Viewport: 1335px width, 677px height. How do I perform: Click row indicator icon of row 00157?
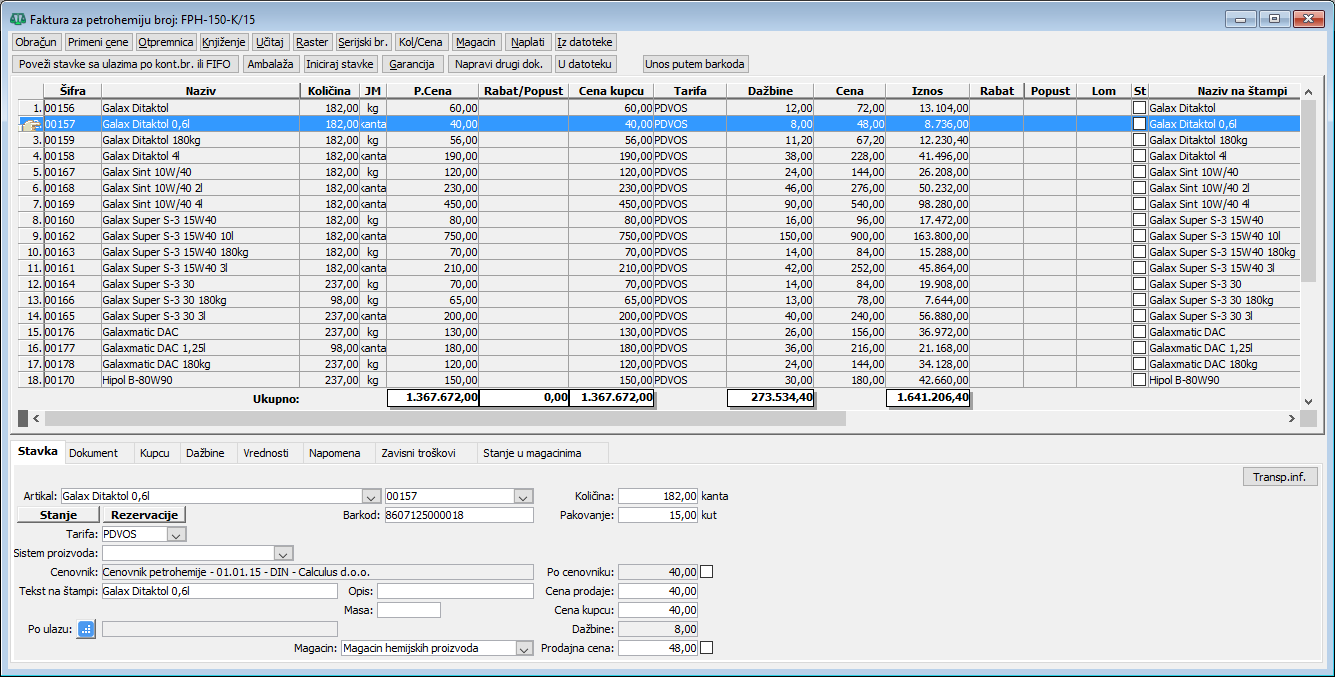pos(31,124)
